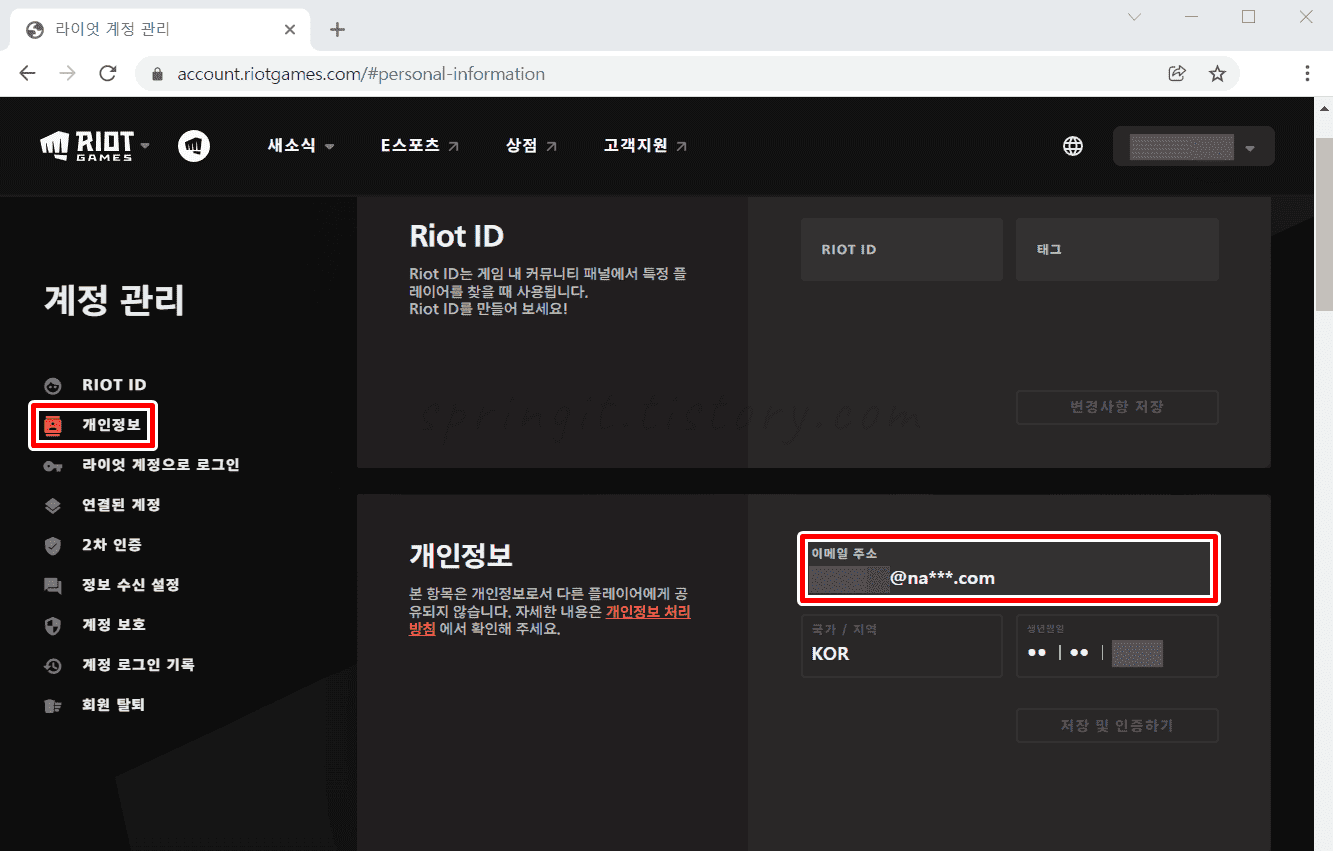Click the 저장 및 인증하기 button
1333x851 pixels.
point(1117,726)
